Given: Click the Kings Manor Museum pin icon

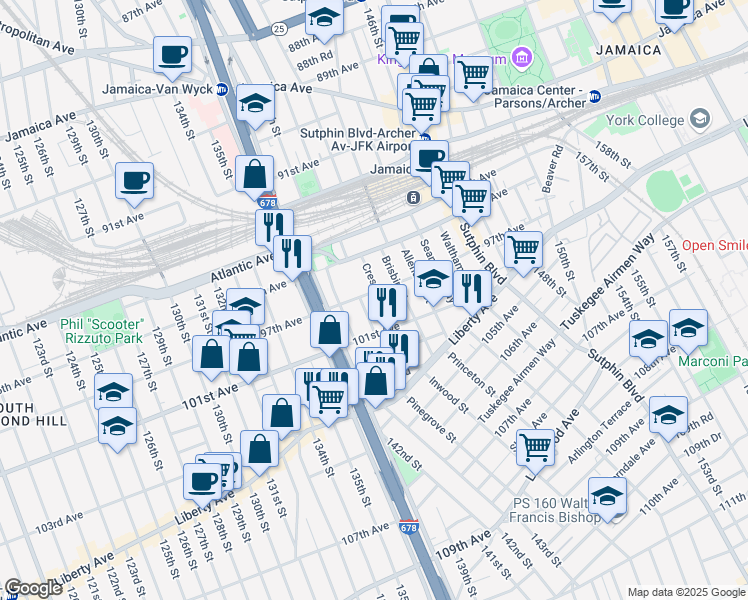Looking at the screenshot, I should click(521, 59).
